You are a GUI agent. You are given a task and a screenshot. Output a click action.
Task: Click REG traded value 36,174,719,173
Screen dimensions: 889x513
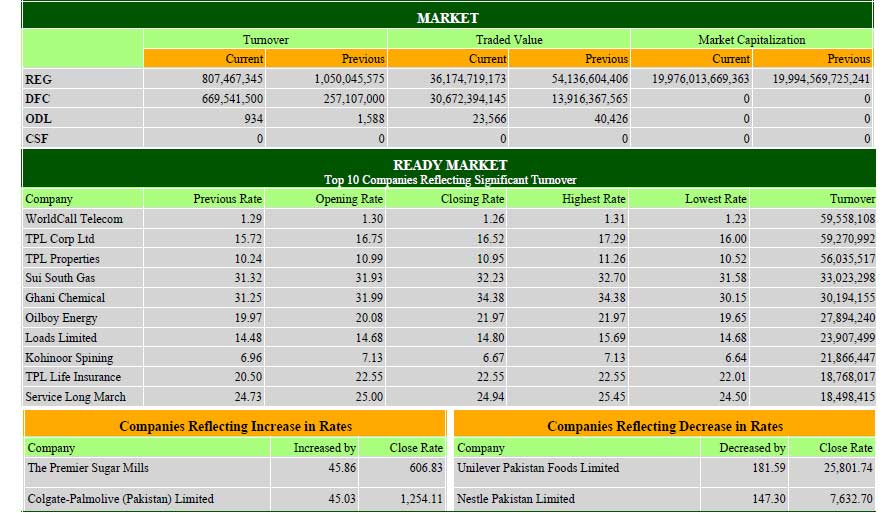[x=468, y=79]
